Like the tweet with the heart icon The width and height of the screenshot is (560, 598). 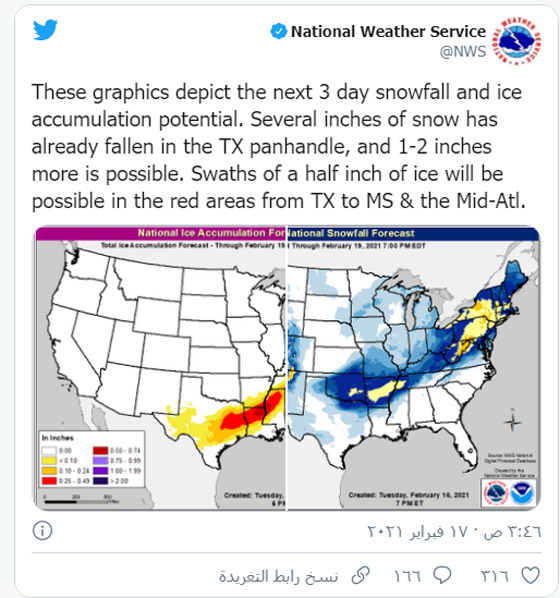click(x=530, y=575)
